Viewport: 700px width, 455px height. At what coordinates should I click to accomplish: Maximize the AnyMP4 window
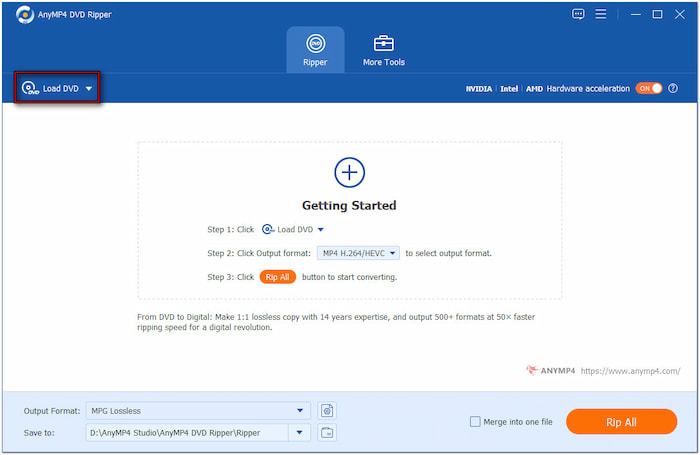pyautogui.click(x=657, y=14)
